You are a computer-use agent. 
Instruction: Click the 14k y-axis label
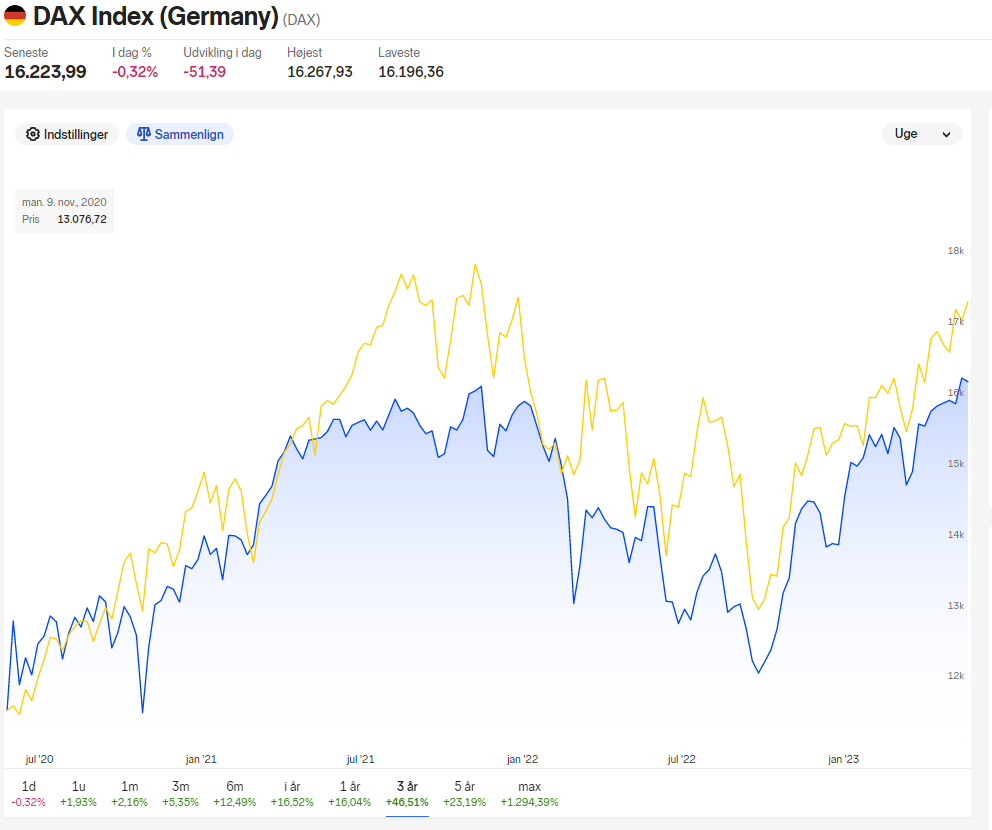(955, 535)
